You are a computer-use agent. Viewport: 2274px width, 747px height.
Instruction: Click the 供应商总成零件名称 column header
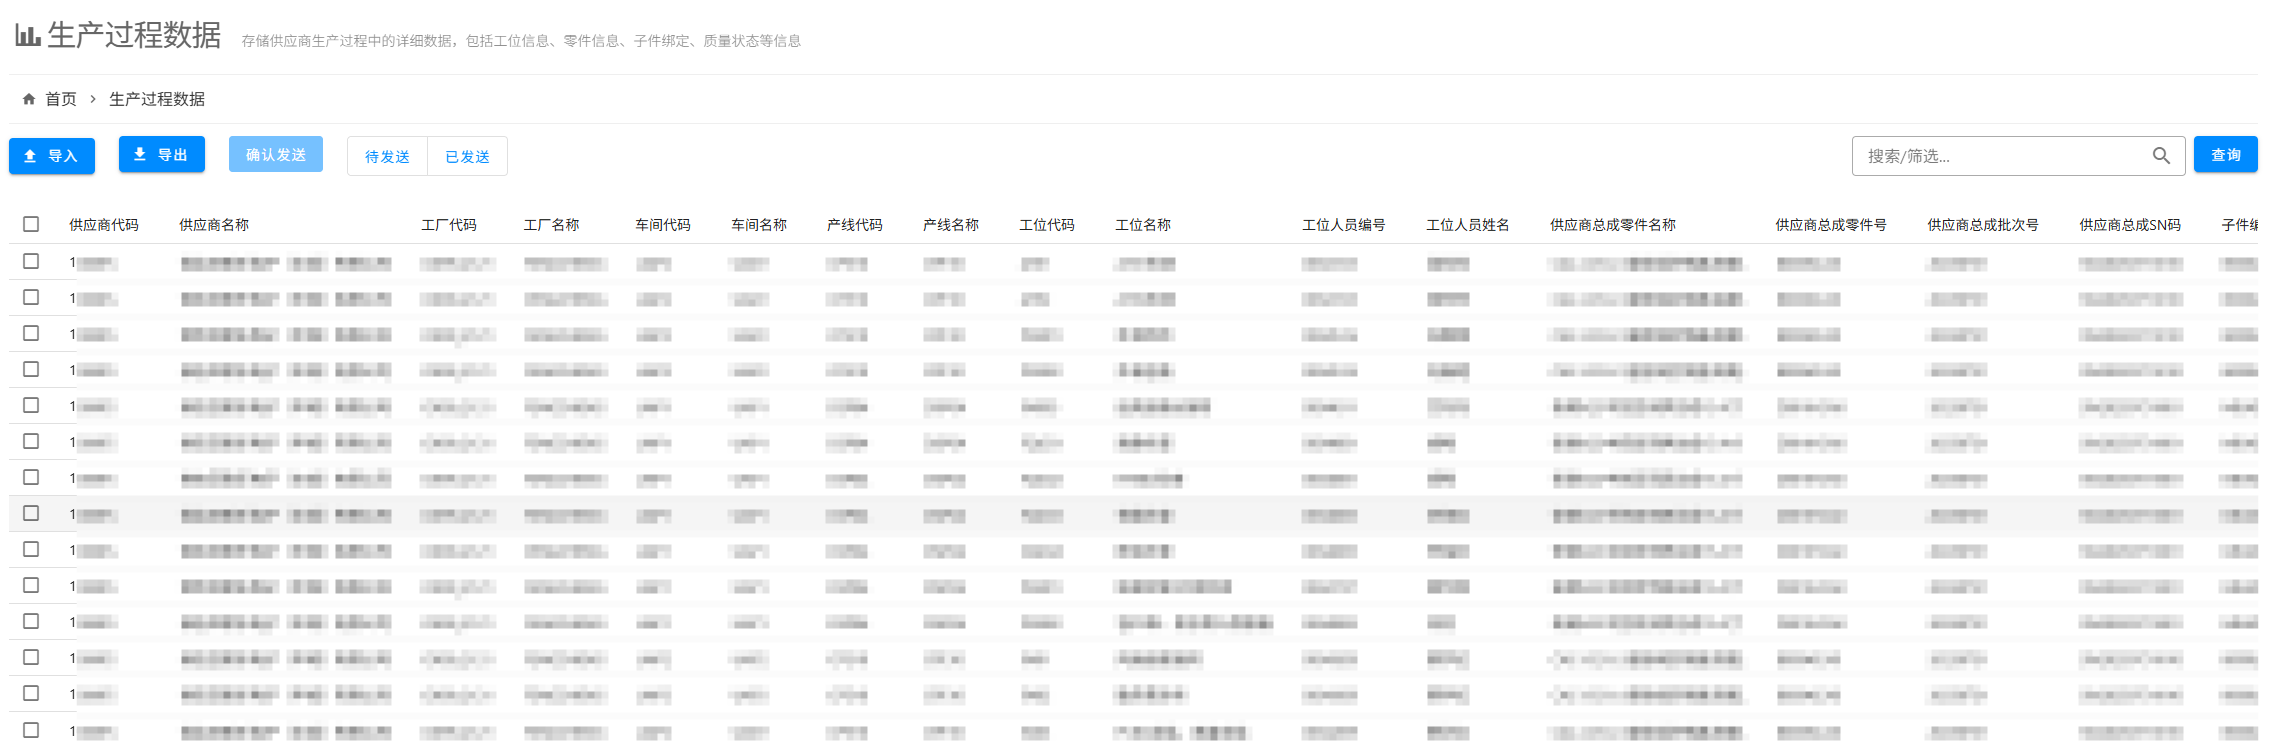tap(1612, 225)
